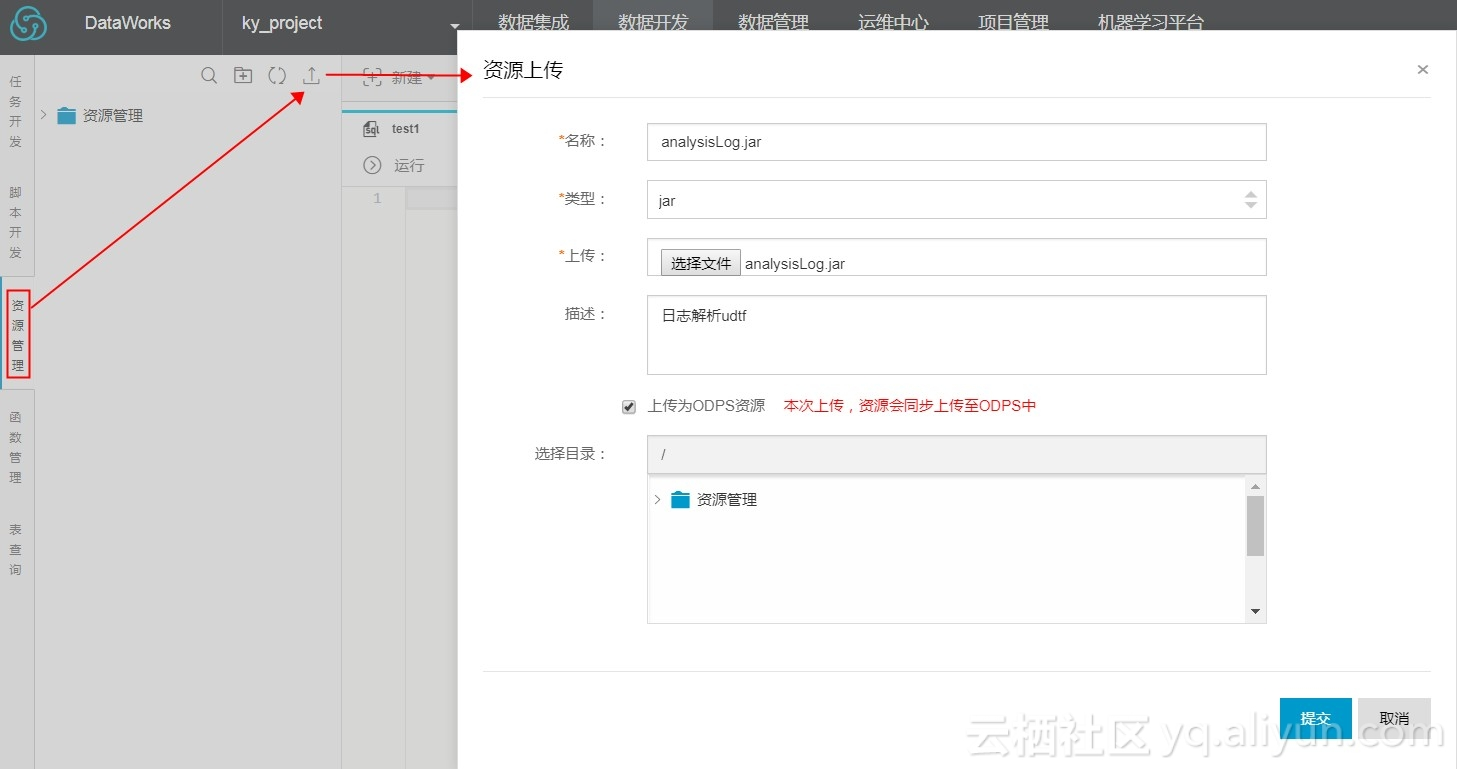The height and width of the screenshot is (769, 1457).
Task: Run the script with 运行 icon
Action: click(373, 165)
